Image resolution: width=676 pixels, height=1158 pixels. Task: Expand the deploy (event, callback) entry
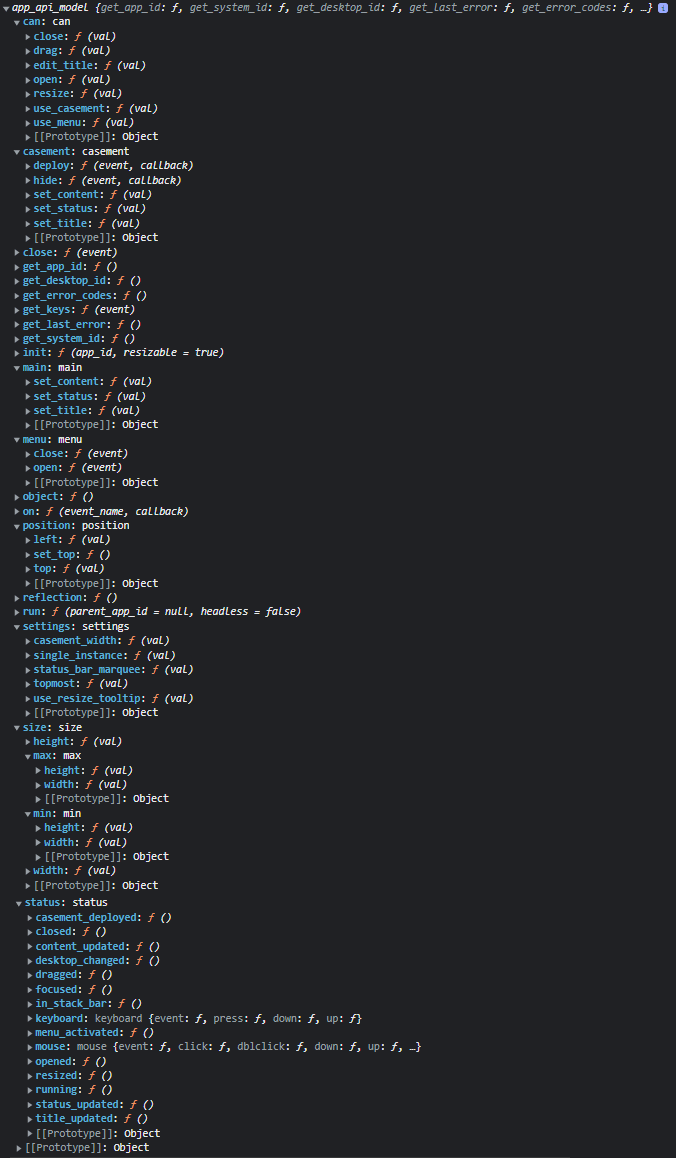click(x=28, y=166)
